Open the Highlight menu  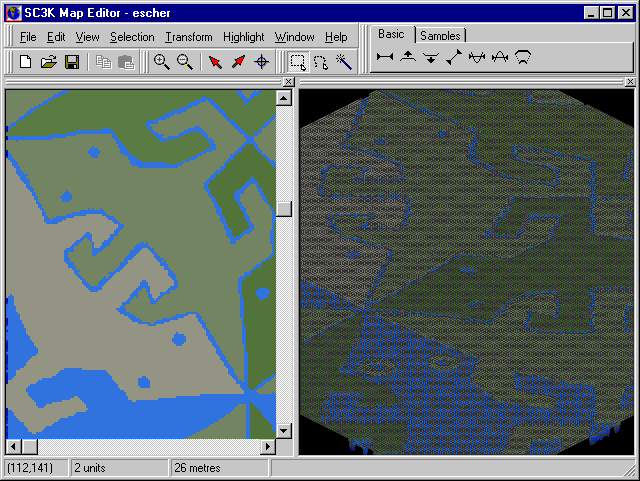pos(244,37)
